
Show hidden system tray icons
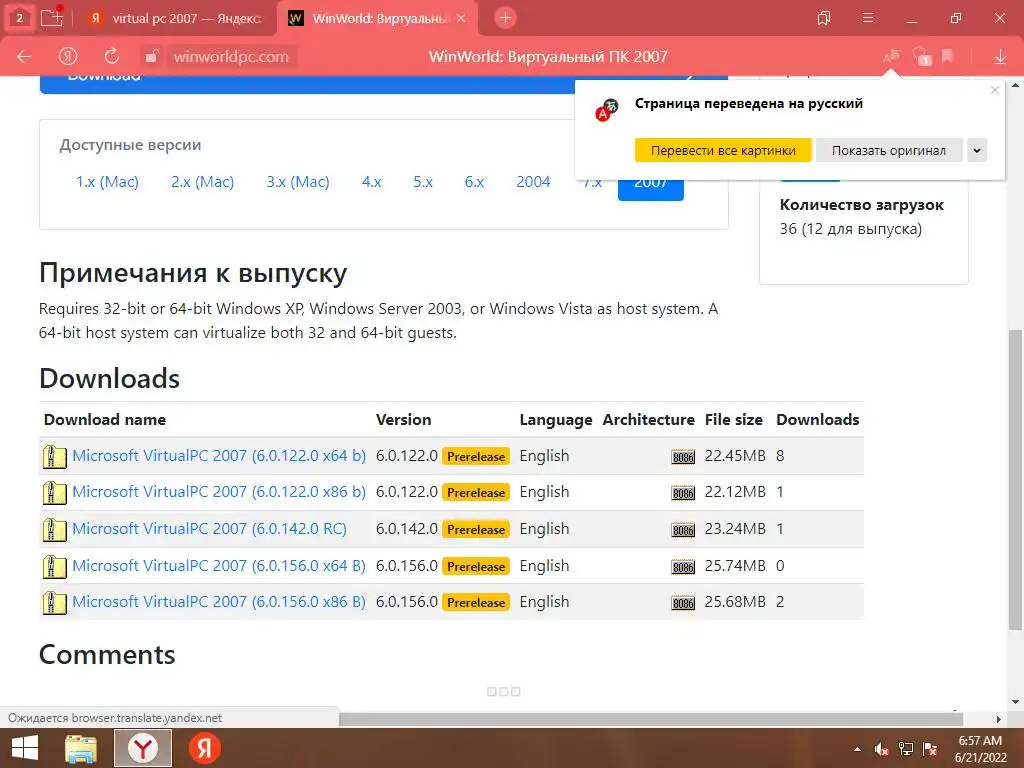tap(857, 749)
